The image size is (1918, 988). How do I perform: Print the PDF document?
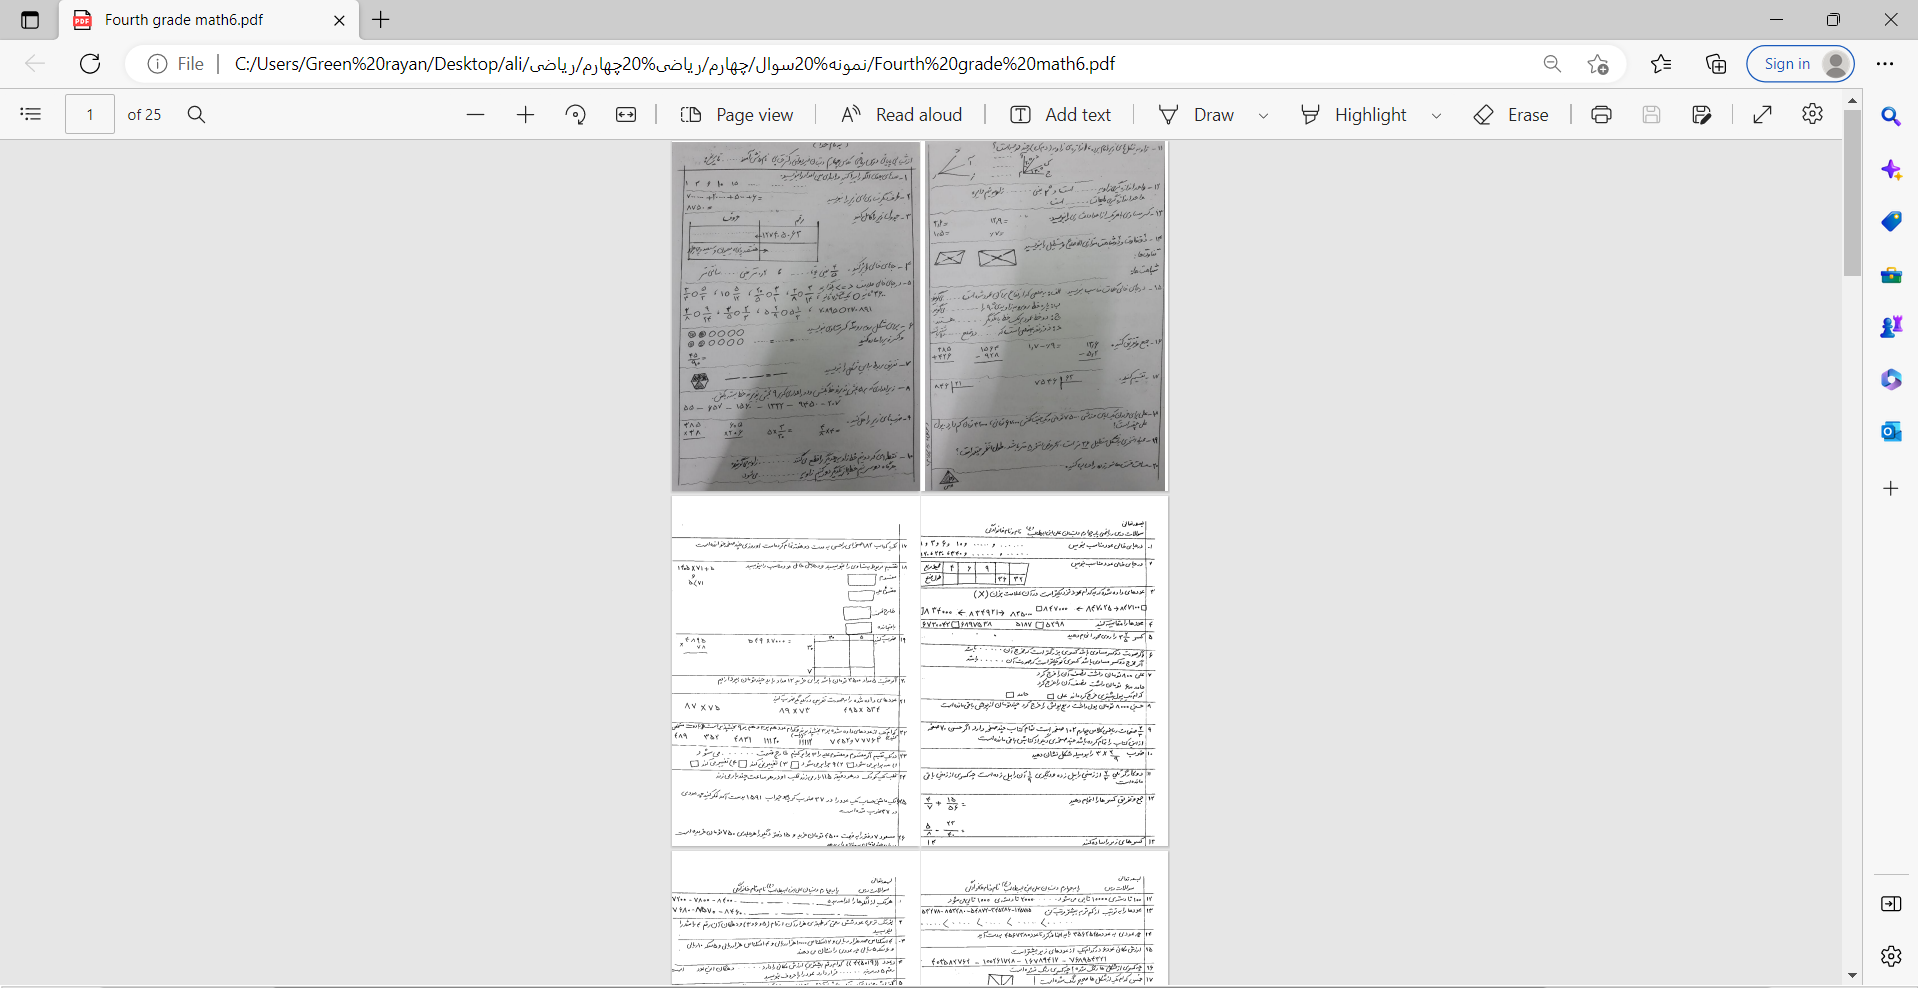[x=1601, y=115]
